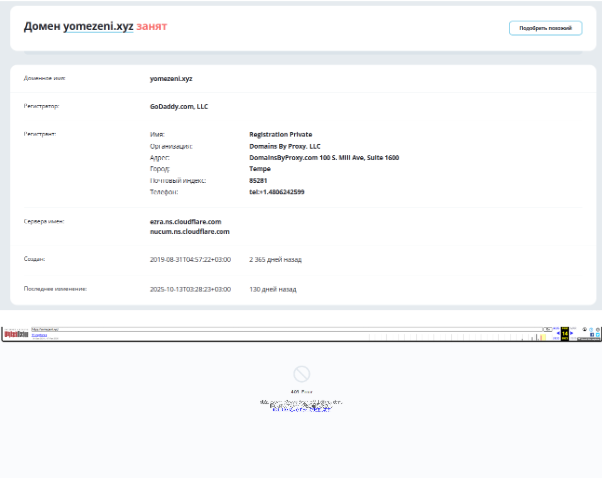Image resolution: width=606 pixels, height=478 pixels.
Task: Share capture via the Twitter icon
Action: click(x=598, y=335)
